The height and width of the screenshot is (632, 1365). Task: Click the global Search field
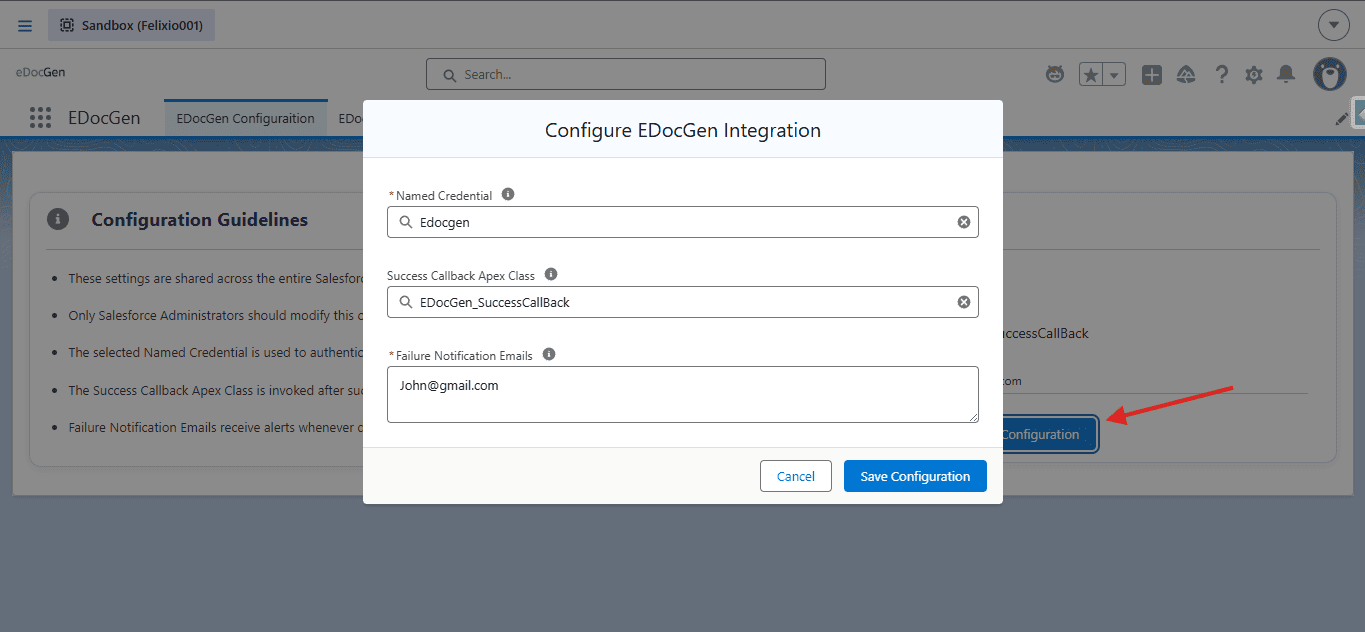coord(626,74)
